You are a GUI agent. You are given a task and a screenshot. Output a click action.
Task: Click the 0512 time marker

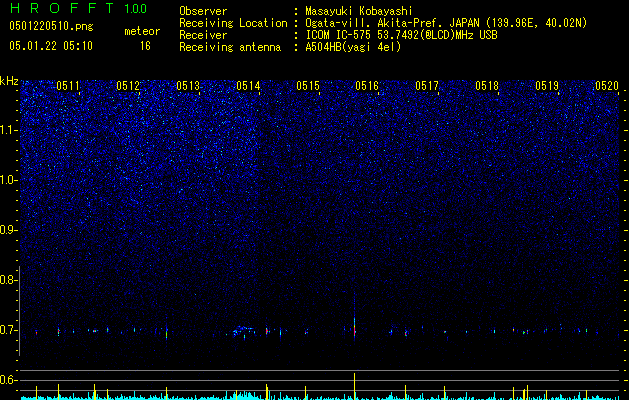(x=128, y=86)
